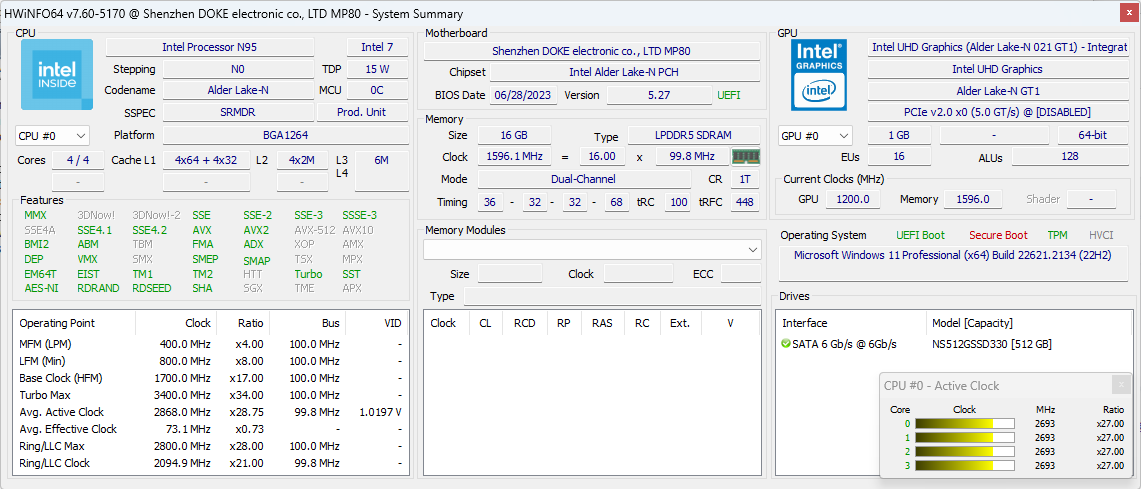The width and height of the screenshot is (1141, 489).
Task: Click the memory size 16 GB field
Action: coord(514,135)
